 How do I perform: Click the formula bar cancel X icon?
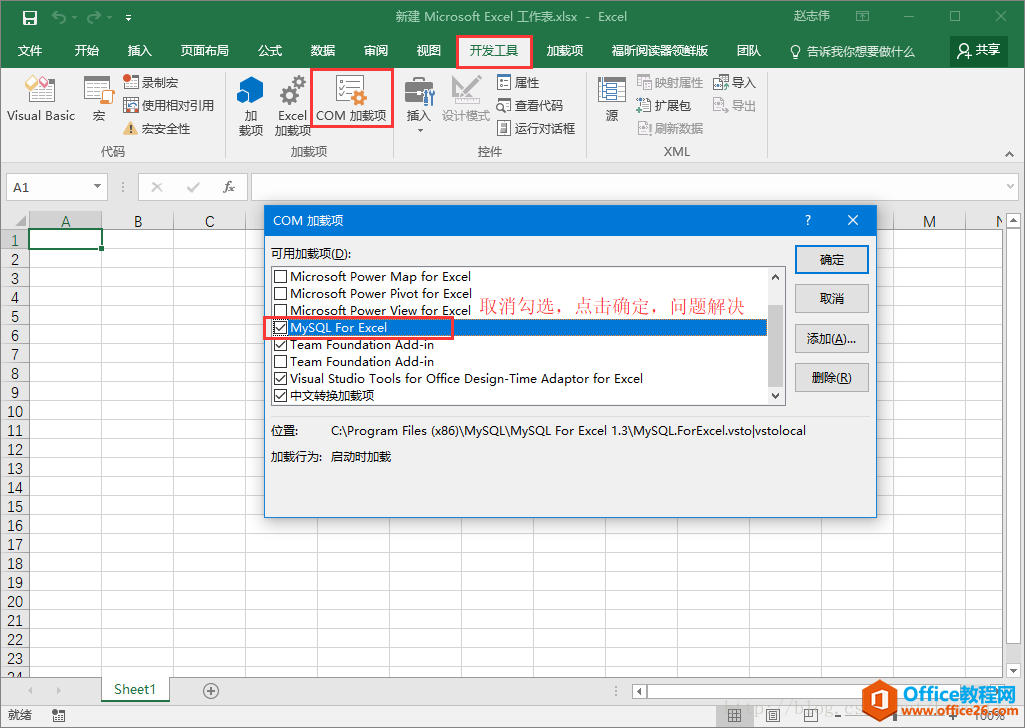[157, 187]
